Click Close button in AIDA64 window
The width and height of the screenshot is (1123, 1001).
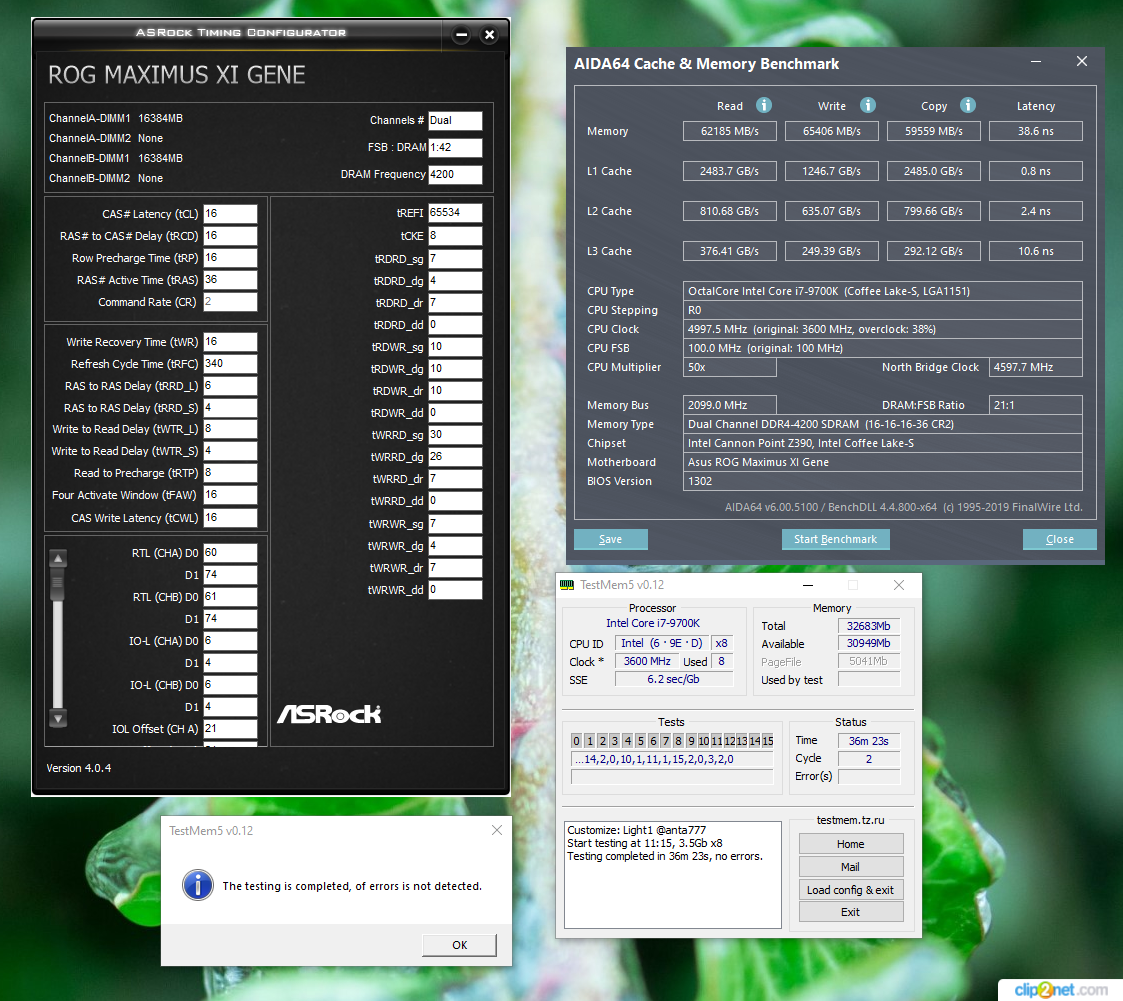(1059, 539)
